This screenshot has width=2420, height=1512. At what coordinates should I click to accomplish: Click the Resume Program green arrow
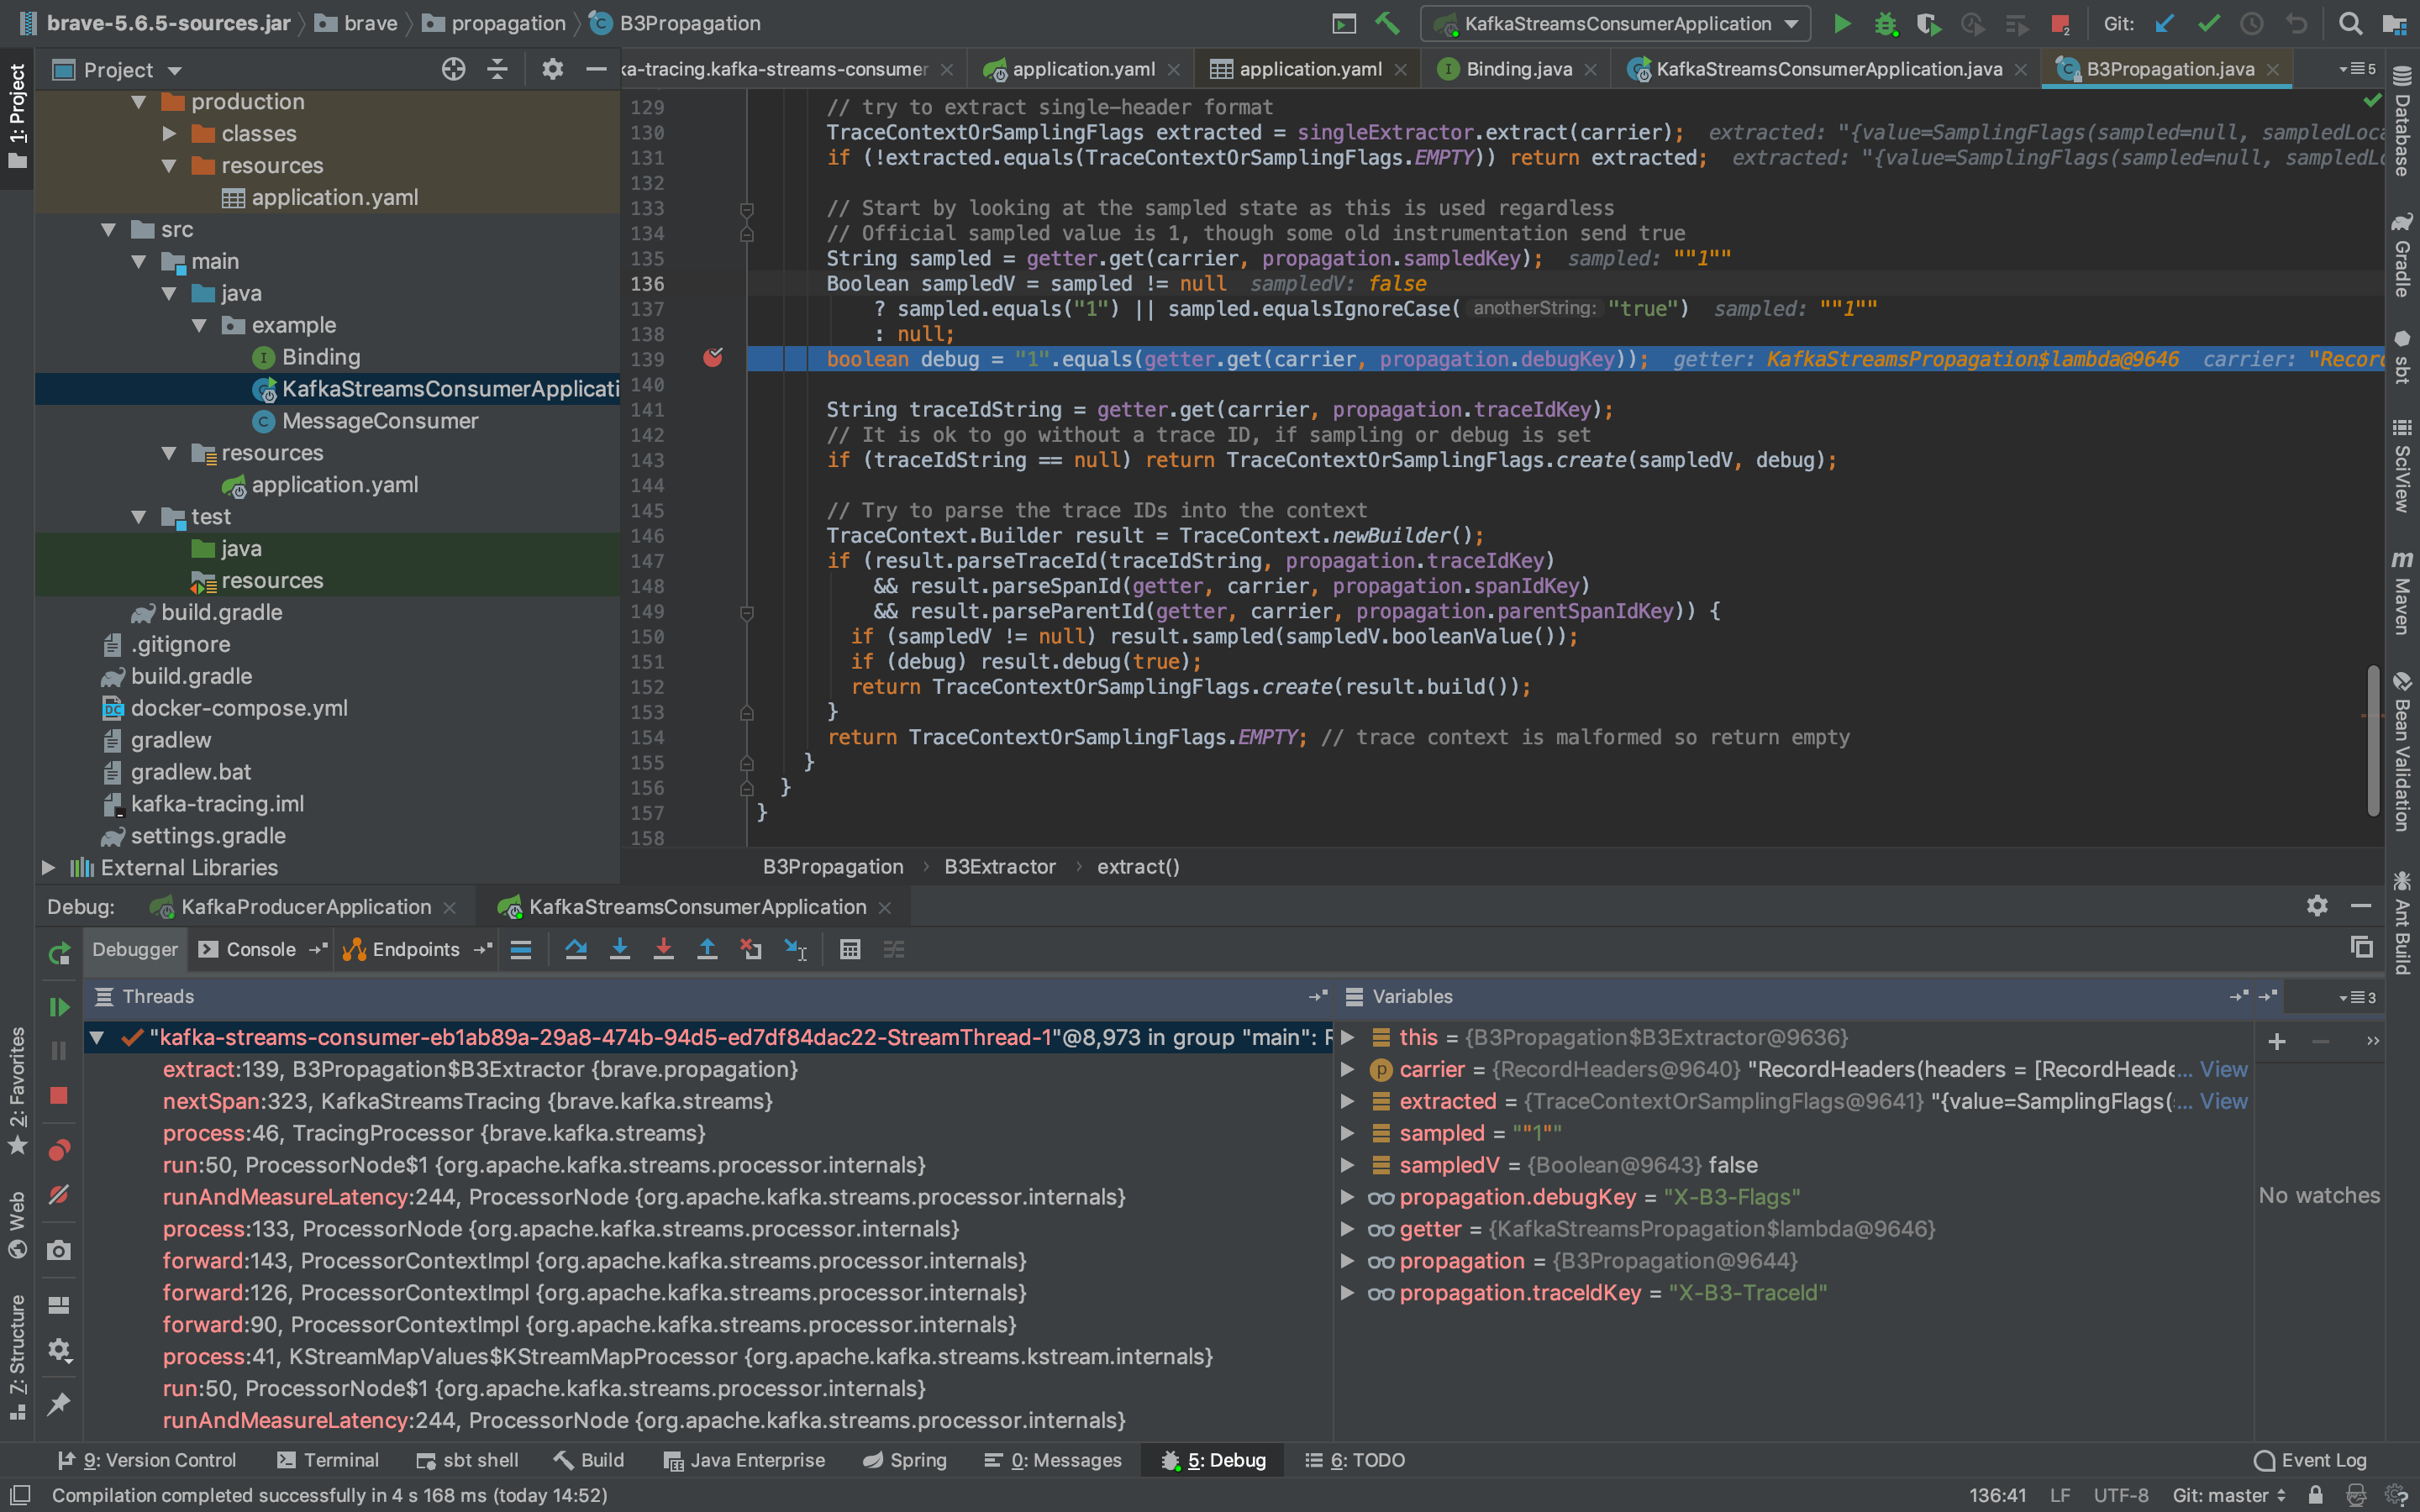(59, 1007)
